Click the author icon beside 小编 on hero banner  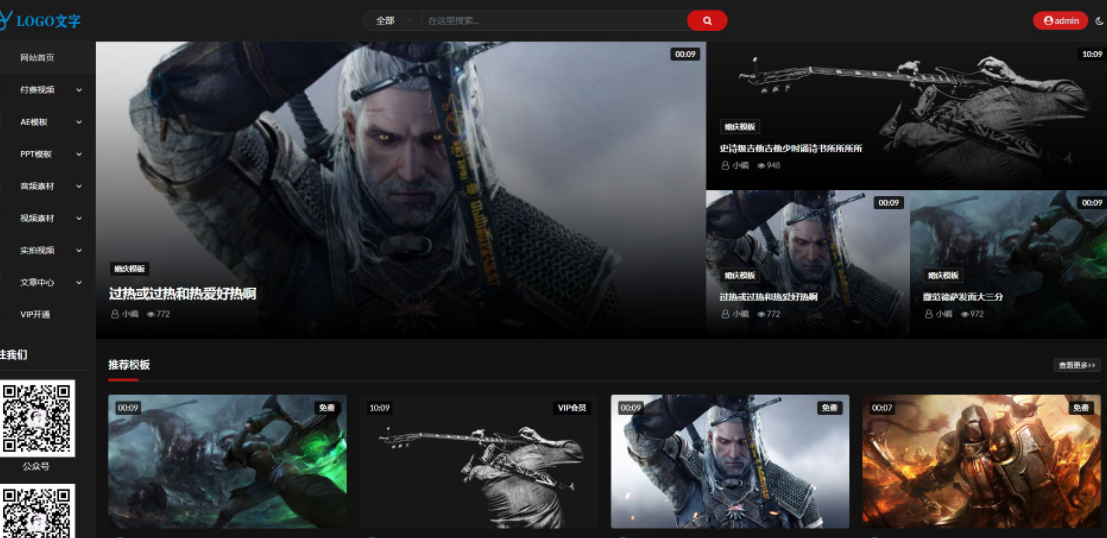point(114,314)
